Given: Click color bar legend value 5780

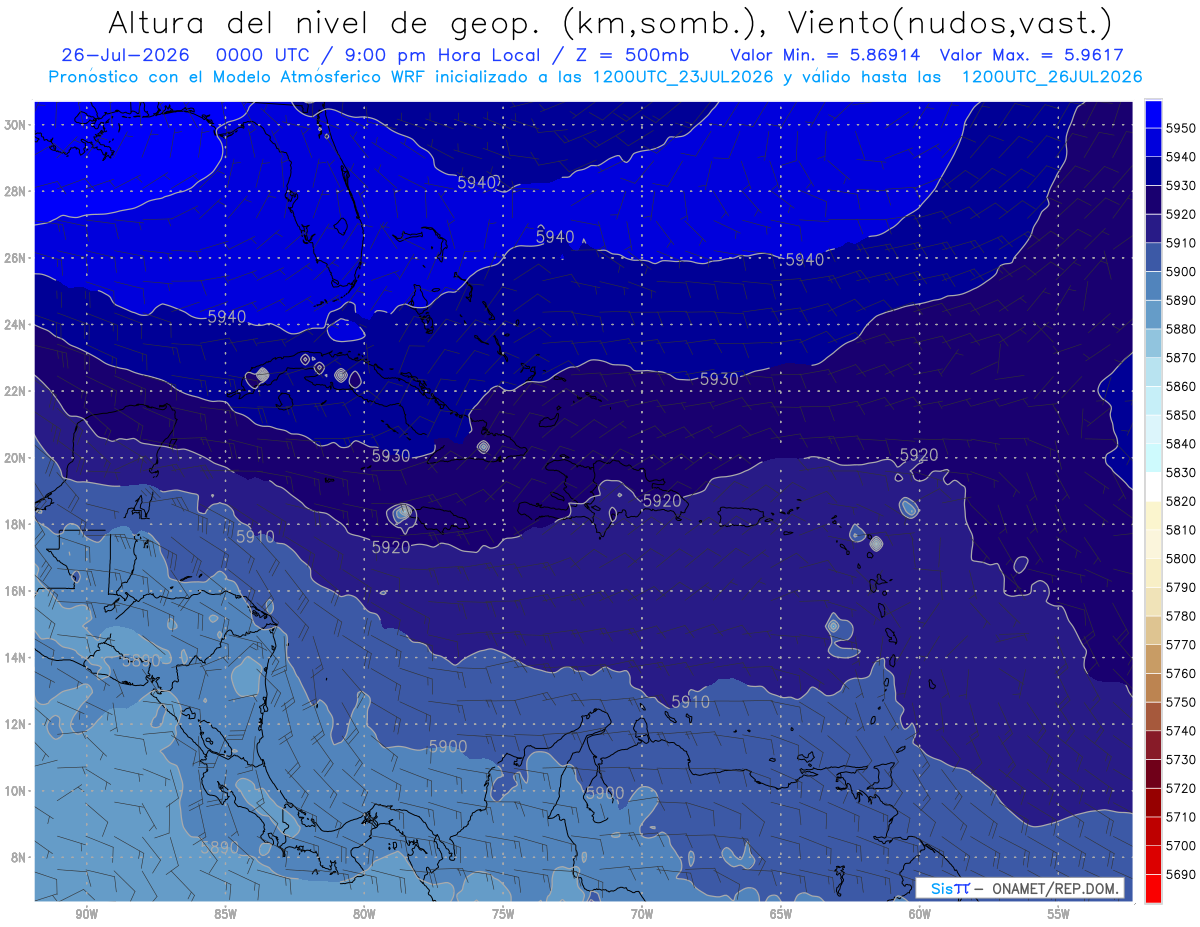Looking at the screenshot, I should point(1181,616).
